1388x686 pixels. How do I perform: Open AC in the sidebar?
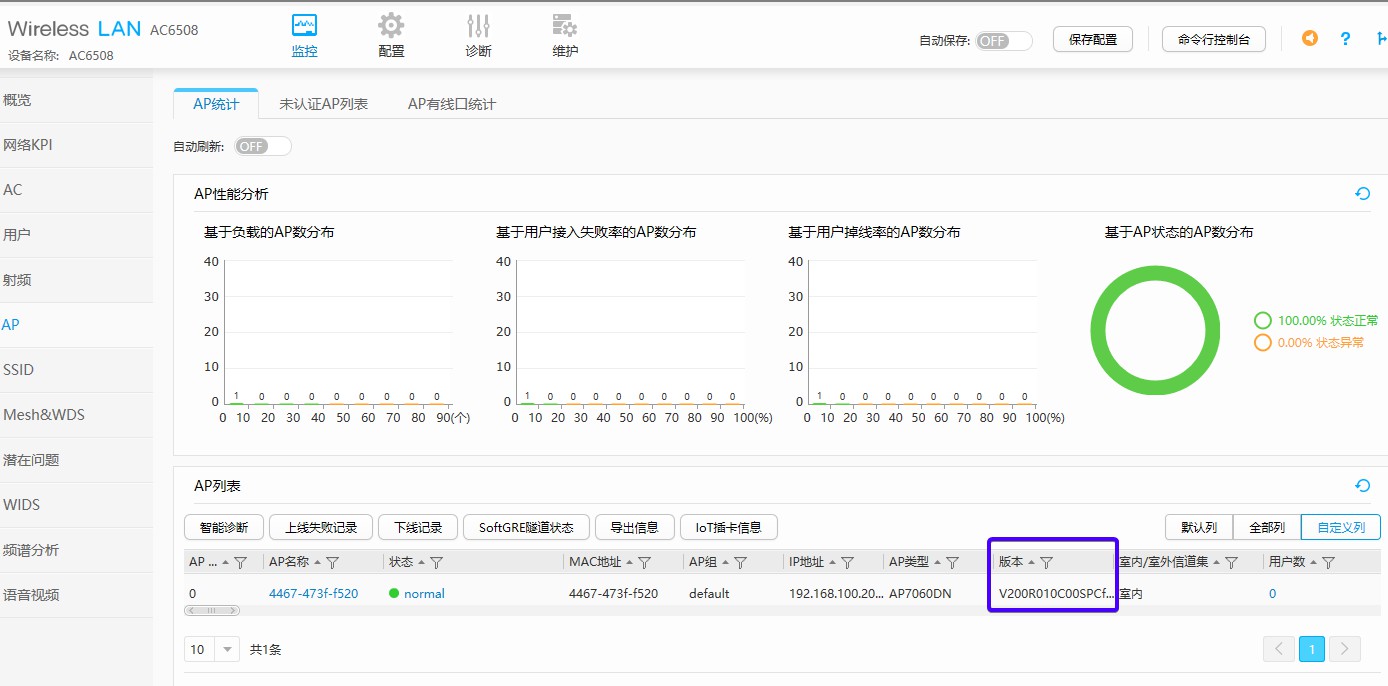[x=76, y=190]
